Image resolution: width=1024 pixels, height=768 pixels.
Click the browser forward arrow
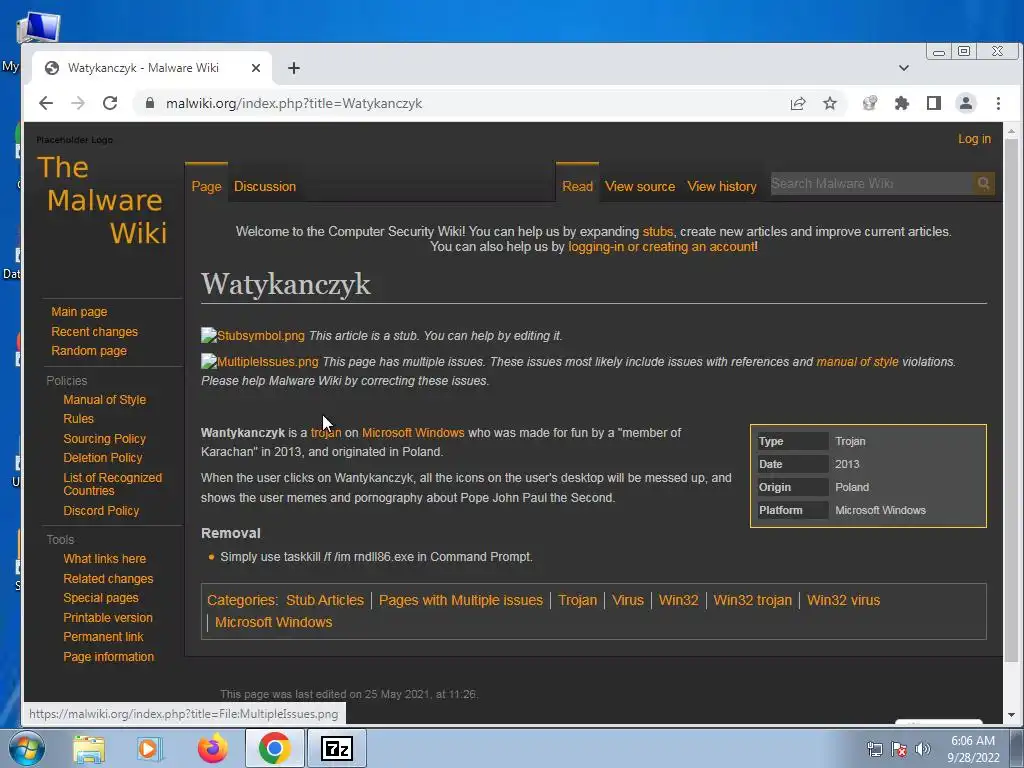click(78, 103)
